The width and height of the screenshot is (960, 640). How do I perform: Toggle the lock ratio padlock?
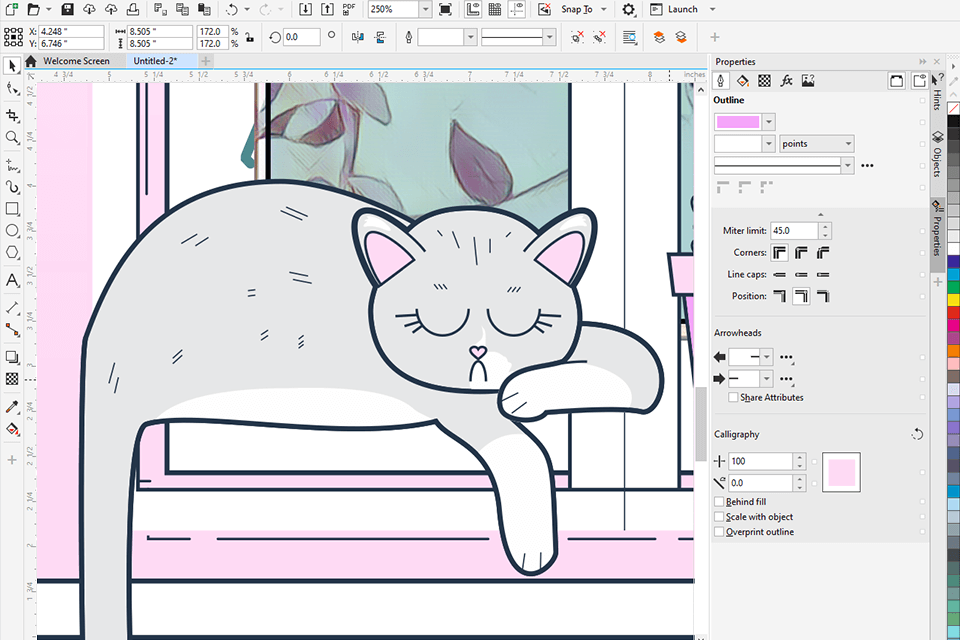click(x=250, y=37)
